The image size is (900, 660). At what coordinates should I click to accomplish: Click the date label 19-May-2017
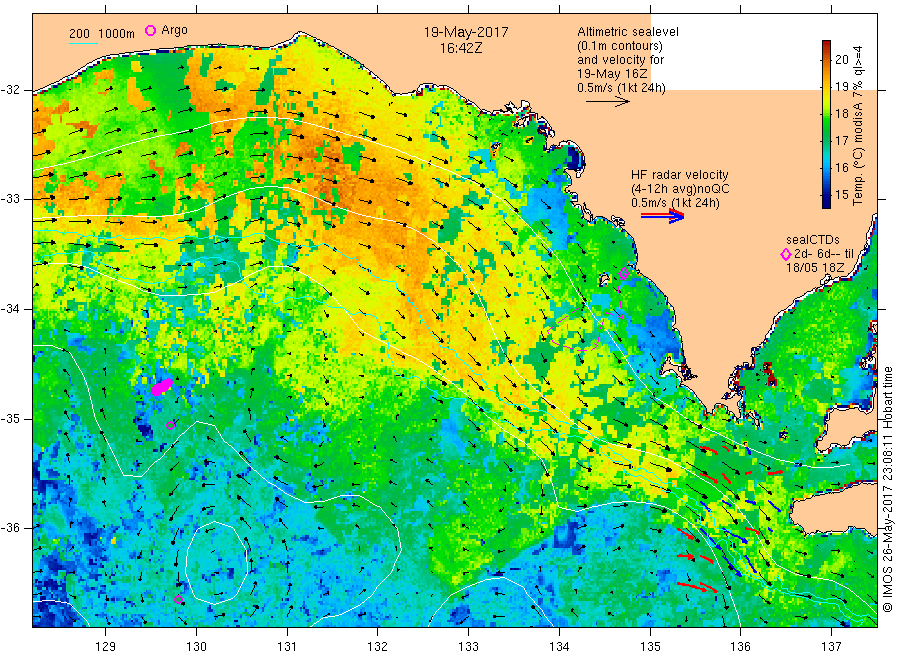(466, 32)
